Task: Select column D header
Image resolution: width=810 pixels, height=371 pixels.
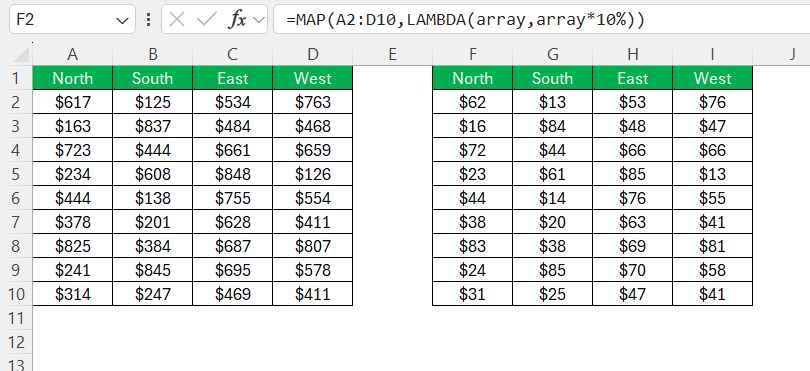Action: (313, 54)
